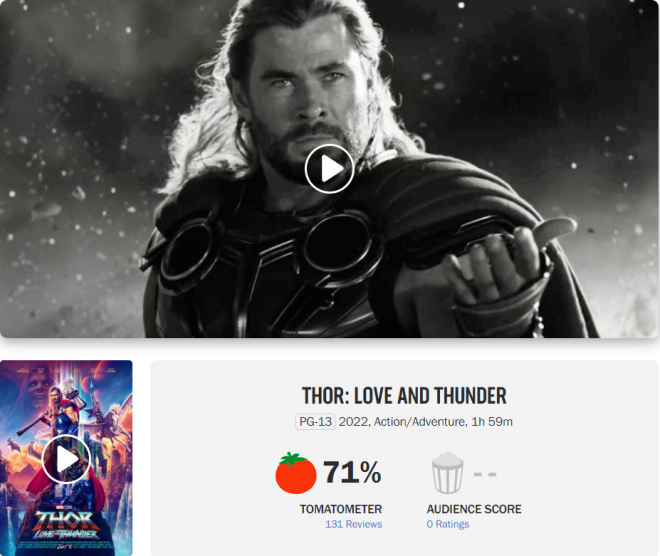This screenshot has width=660, height=556.
Task: Click the Action/Adventure genre text
Action: point(419,422)
